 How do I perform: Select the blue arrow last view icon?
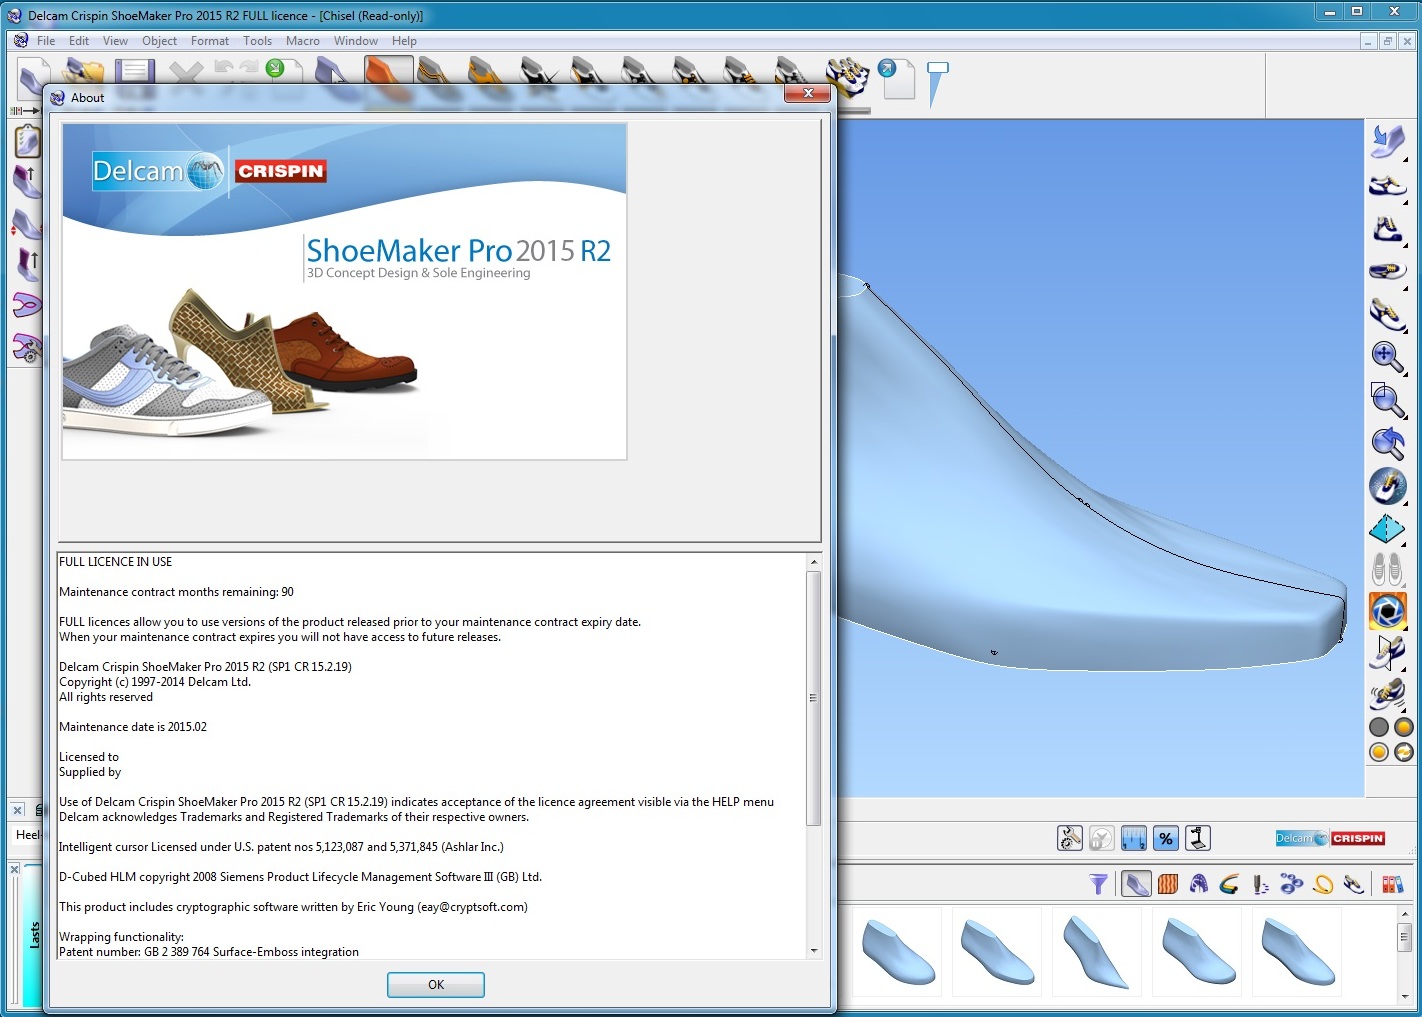tap(1388, 141)
